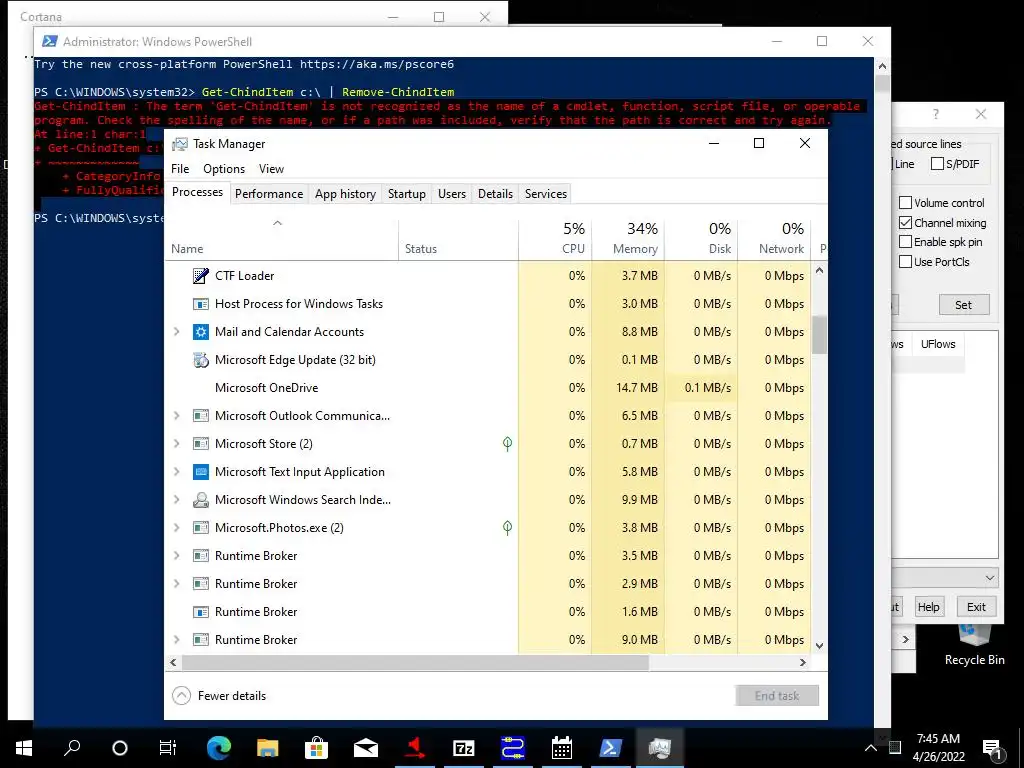Switch to the Performance tab

click(269, 194)
